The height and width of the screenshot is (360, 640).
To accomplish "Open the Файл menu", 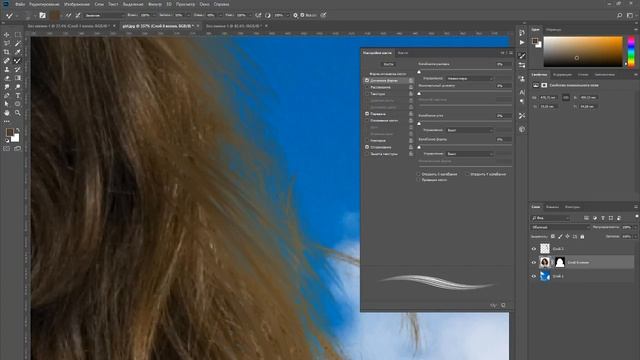I will pos(20,4).
